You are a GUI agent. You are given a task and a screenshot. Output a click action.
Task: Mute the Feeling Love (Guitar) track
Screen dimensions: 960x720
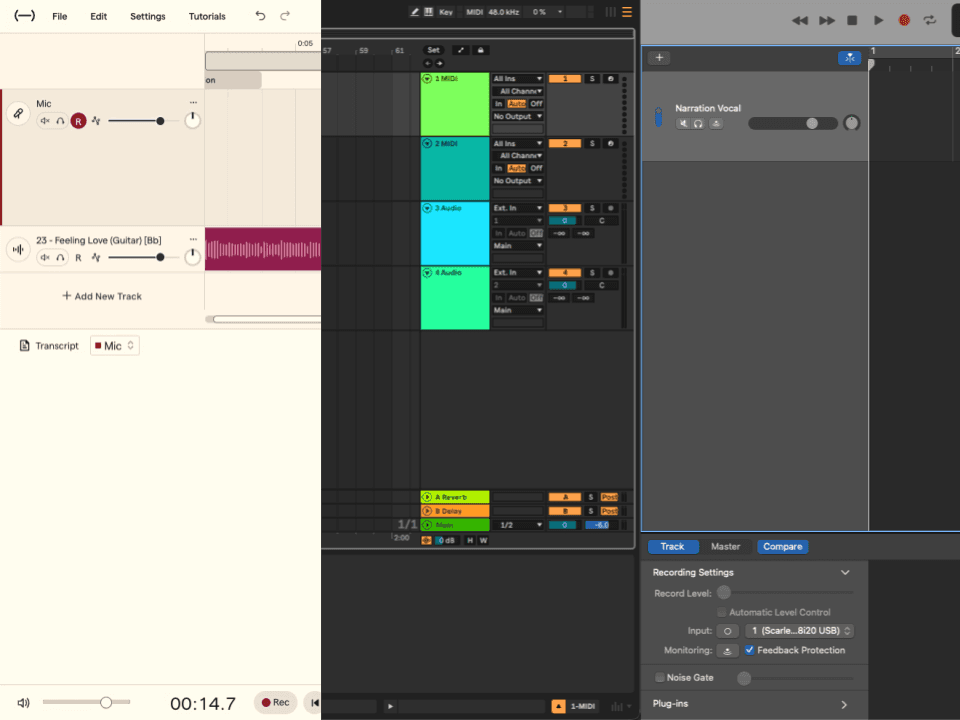(x=45, y=257)
